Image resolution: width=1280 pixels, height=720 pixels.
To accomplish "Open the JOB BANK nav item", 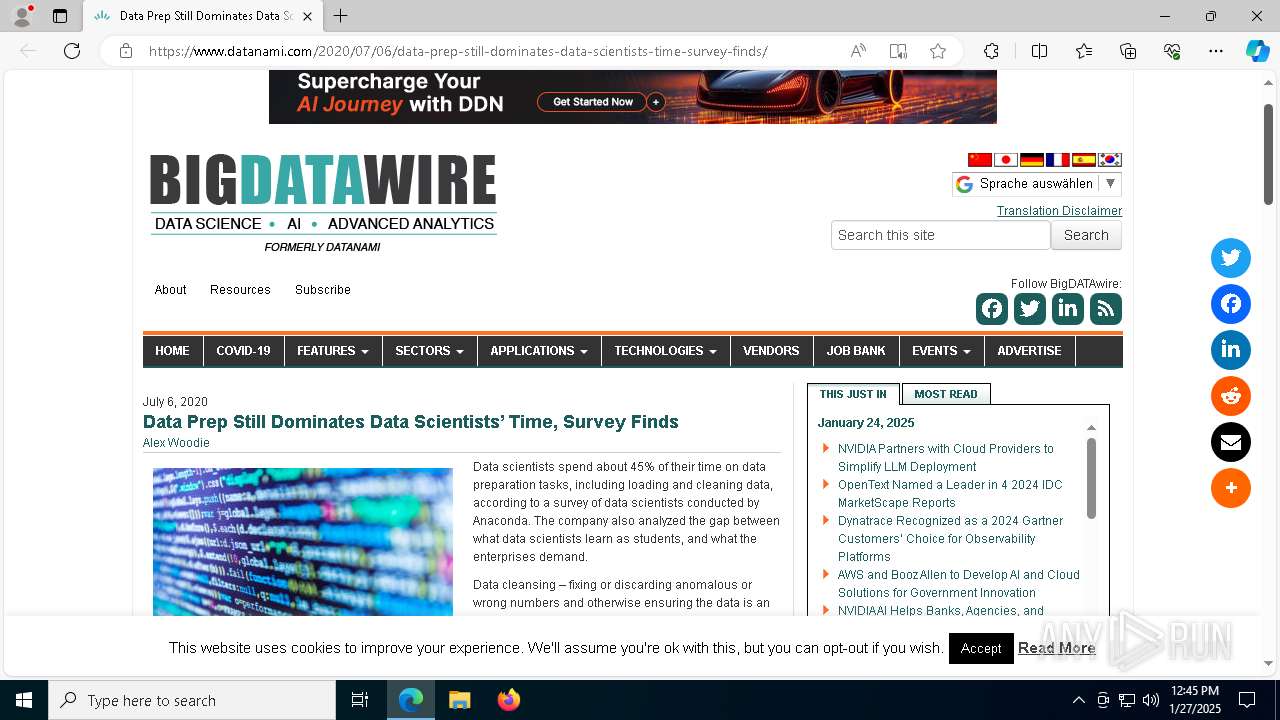I will pos(856,351).
